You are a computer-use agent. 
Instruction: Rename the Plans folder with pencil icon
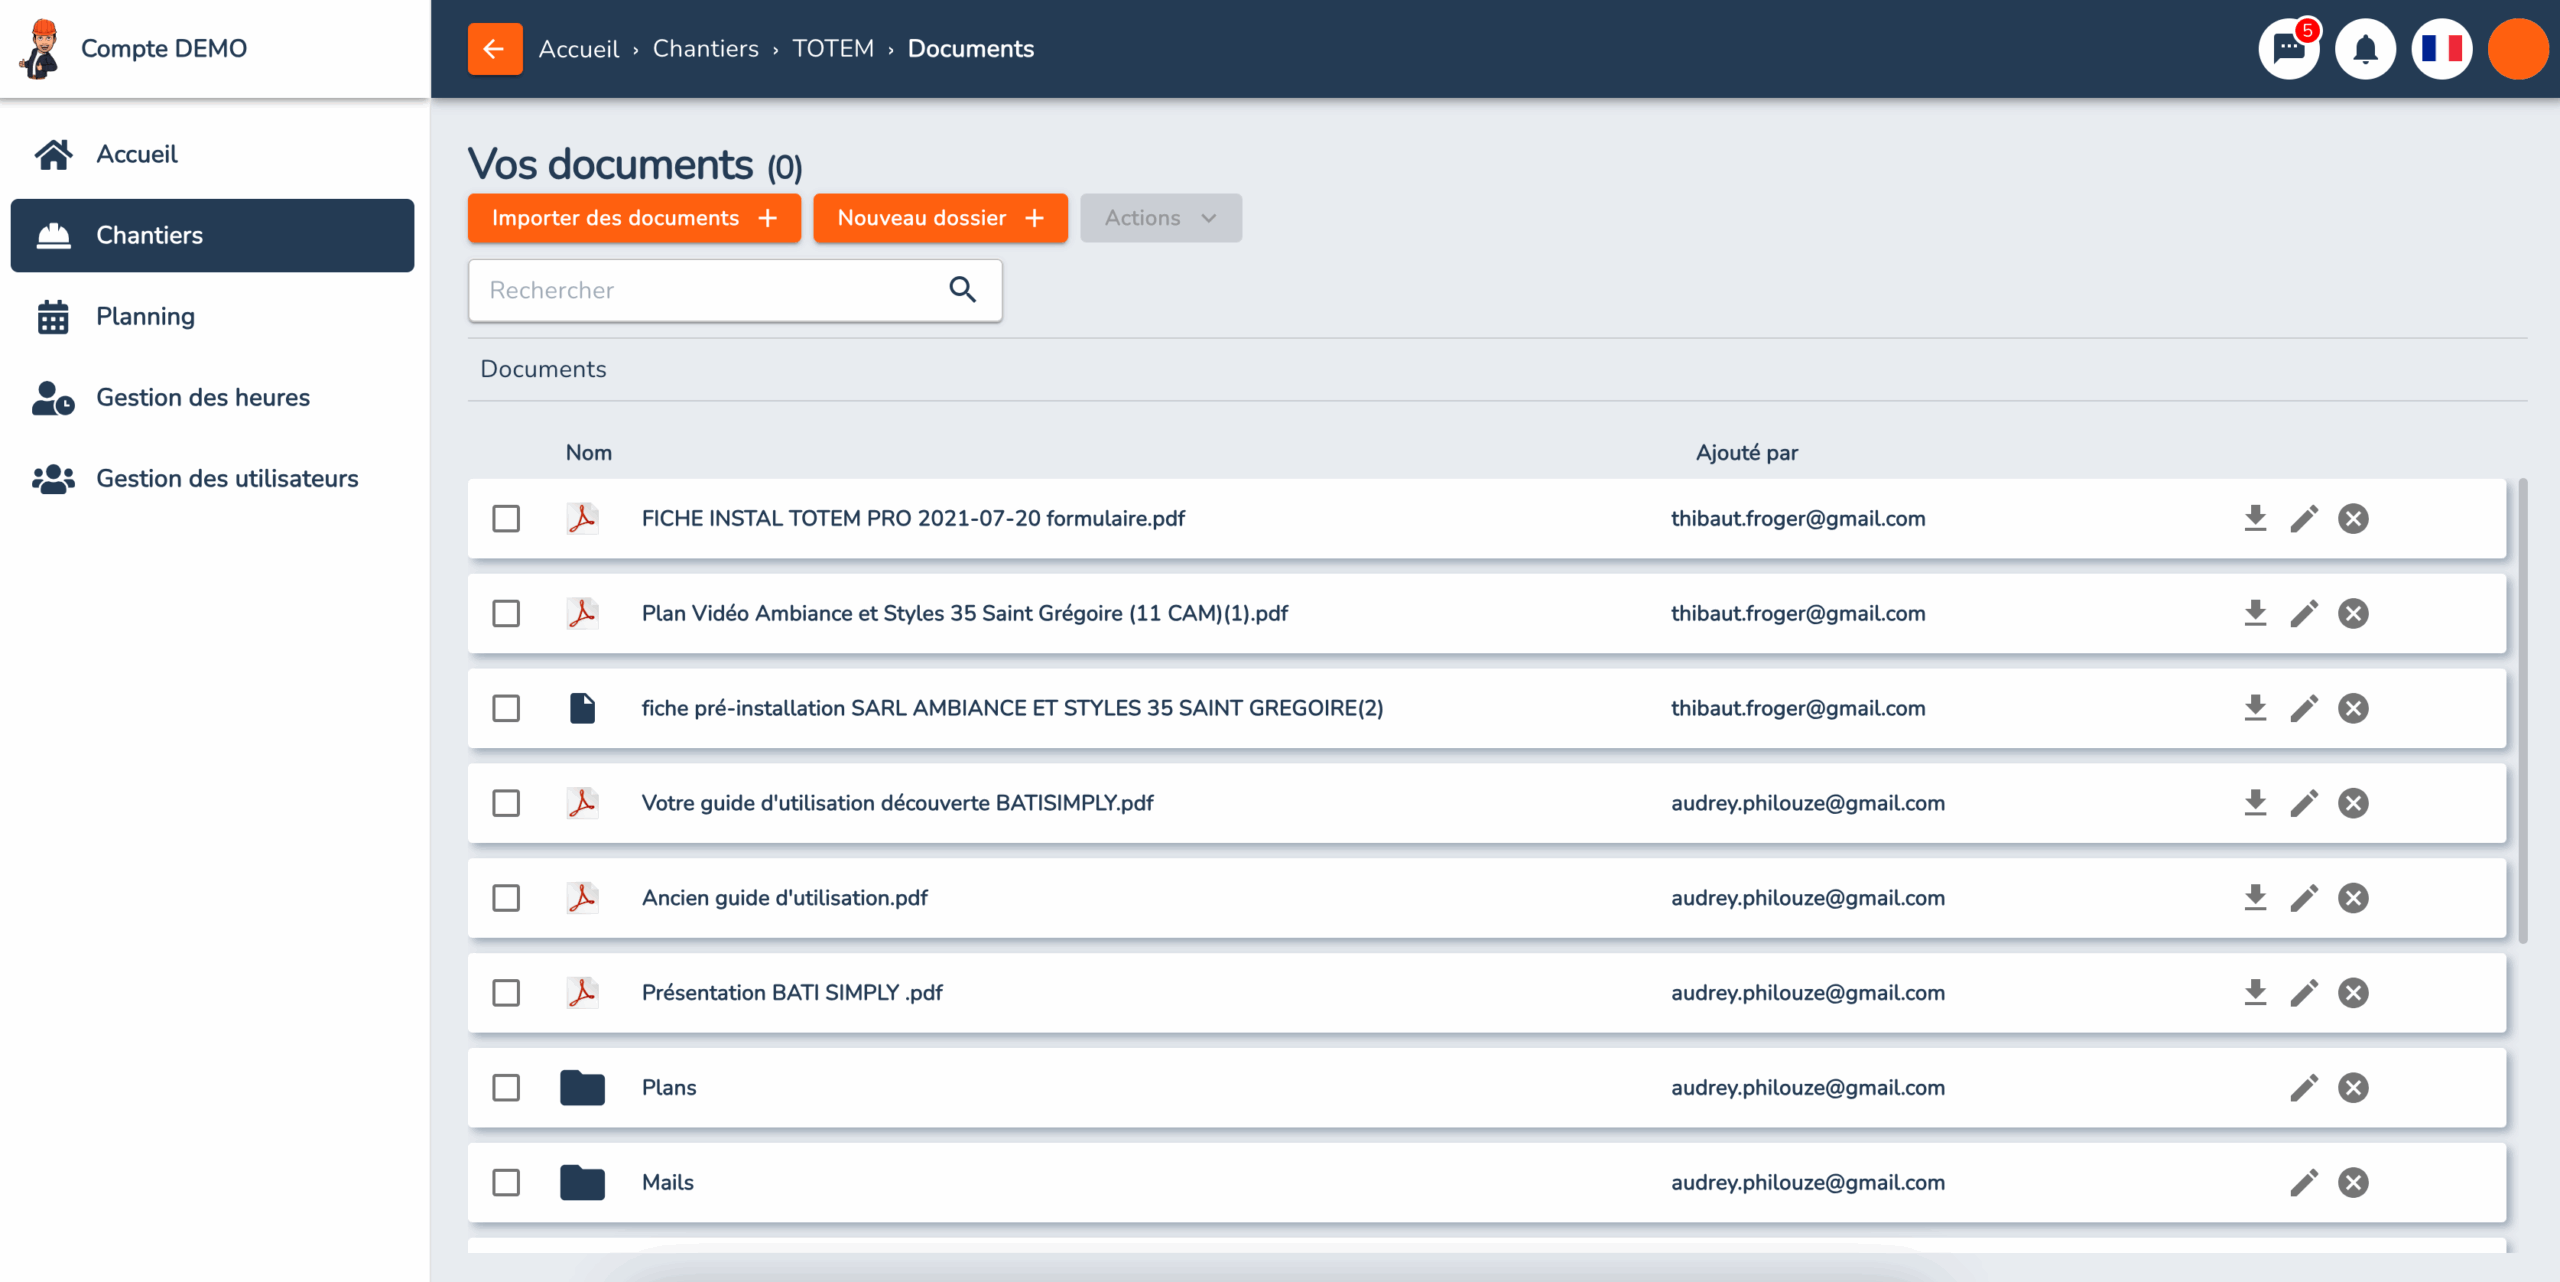click(x=2304, y=1088)
